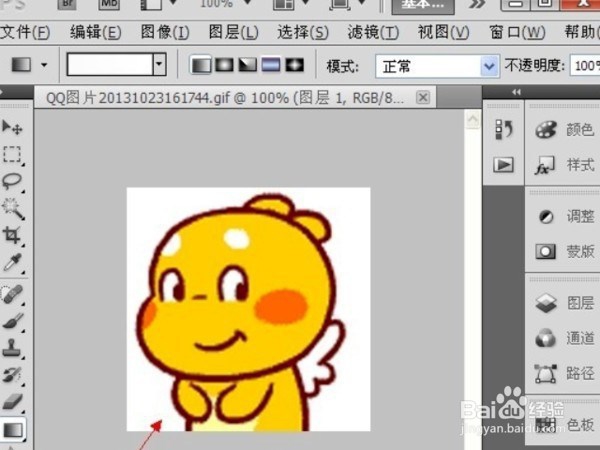Viewport: 600px width, 450px height.
Task: Open the 样式 (Styles) panel
Action: (x=564, y=165)
